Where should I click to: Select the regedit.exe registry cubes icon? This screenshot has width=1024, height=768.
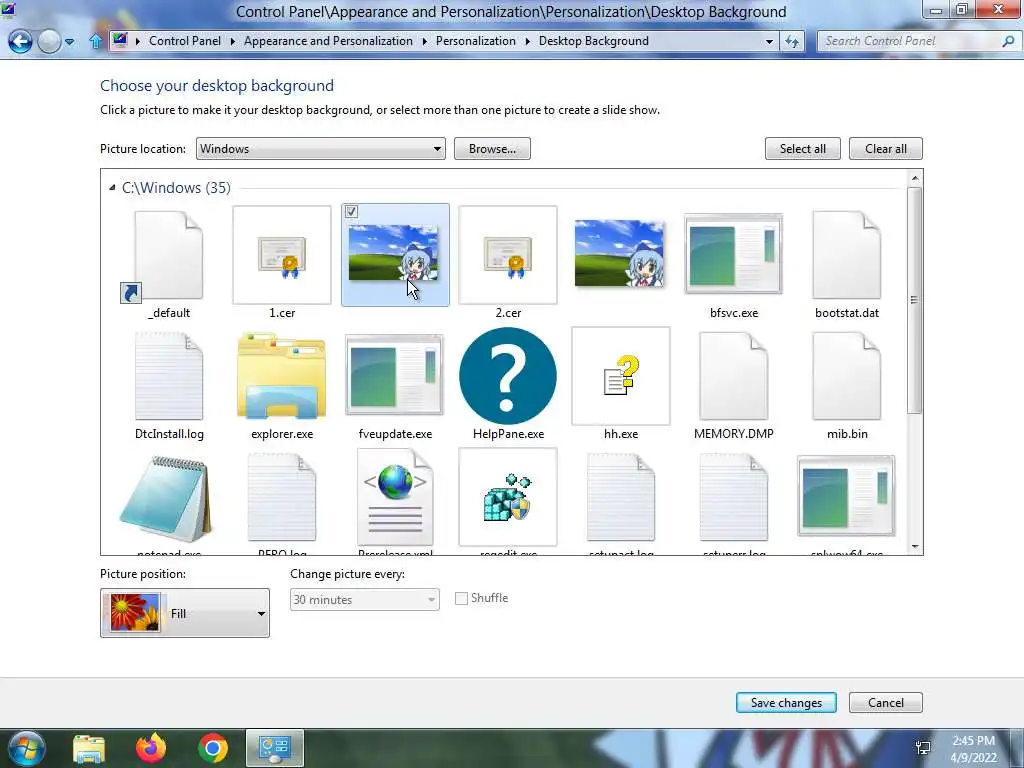(507, 497)
